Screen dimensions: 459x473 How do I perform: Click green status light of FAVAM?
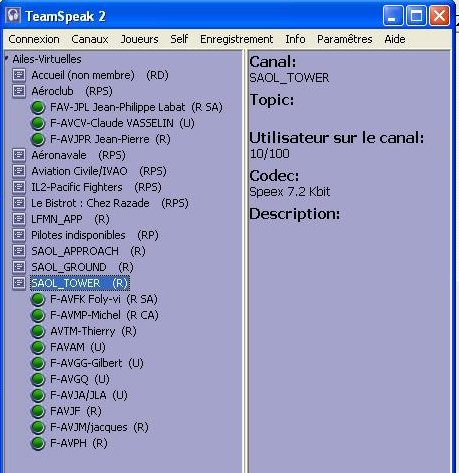click(38, 347)
